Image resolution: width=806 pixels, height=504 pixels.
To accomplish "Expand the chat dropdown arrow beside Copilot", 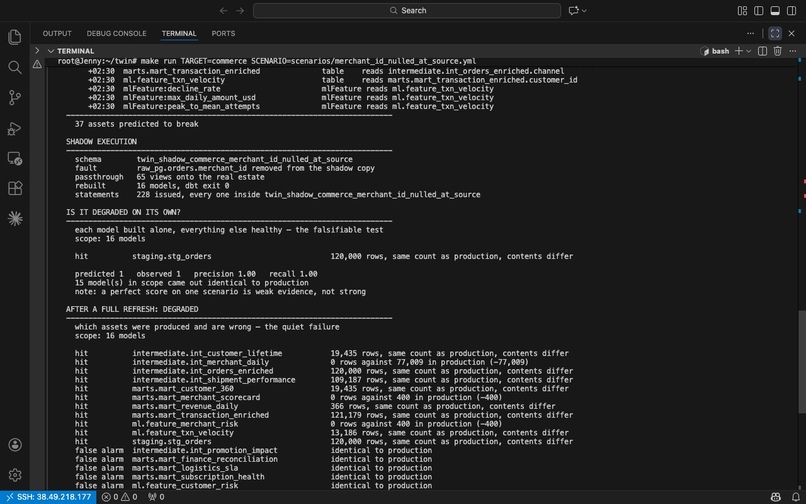I will (584, 10).
